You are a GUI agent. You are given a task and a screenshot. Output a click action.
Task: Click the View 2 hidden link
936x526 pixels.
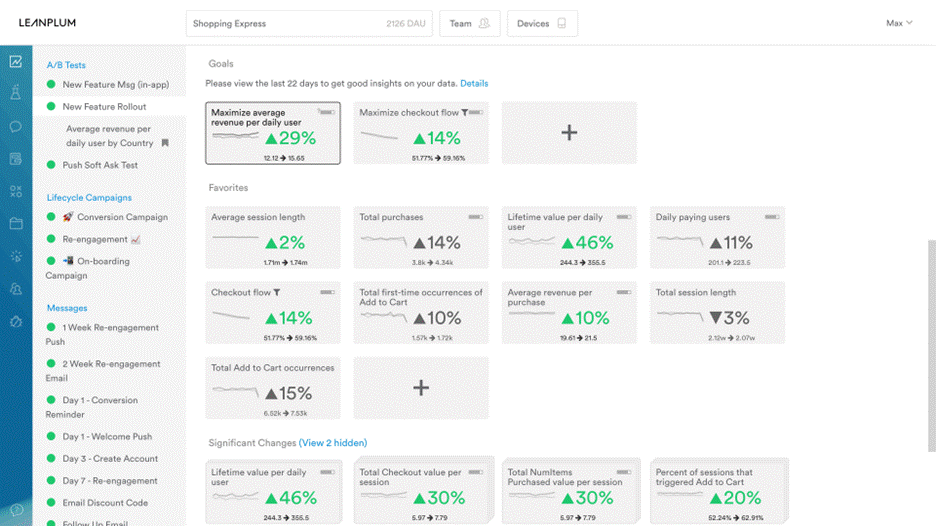[x=333, y=443]
